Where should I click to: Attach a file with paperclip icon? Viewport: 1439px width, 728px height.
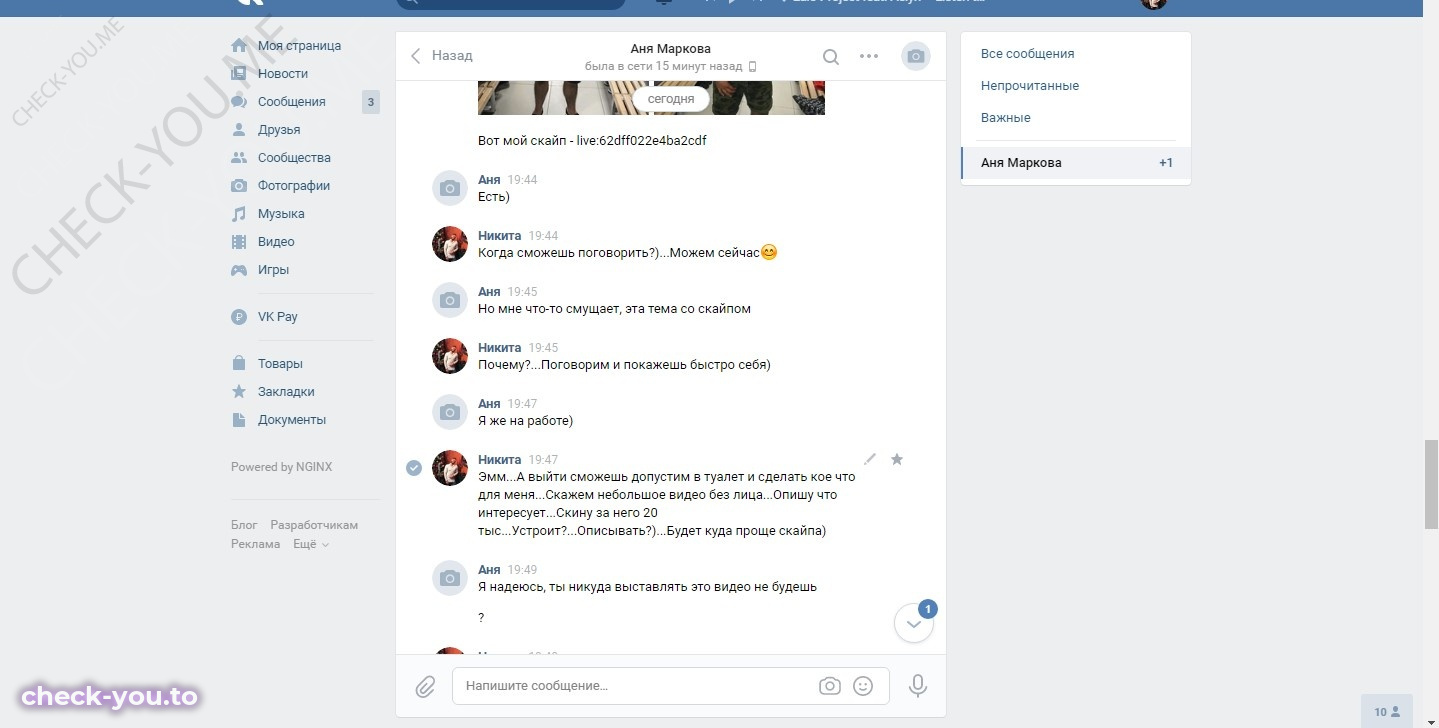tap(425, 687)
